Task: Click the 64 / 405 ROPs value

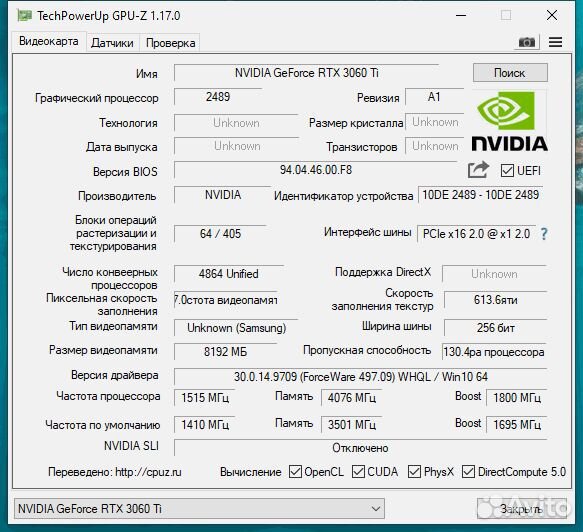Action: click(x=220, y=234)
